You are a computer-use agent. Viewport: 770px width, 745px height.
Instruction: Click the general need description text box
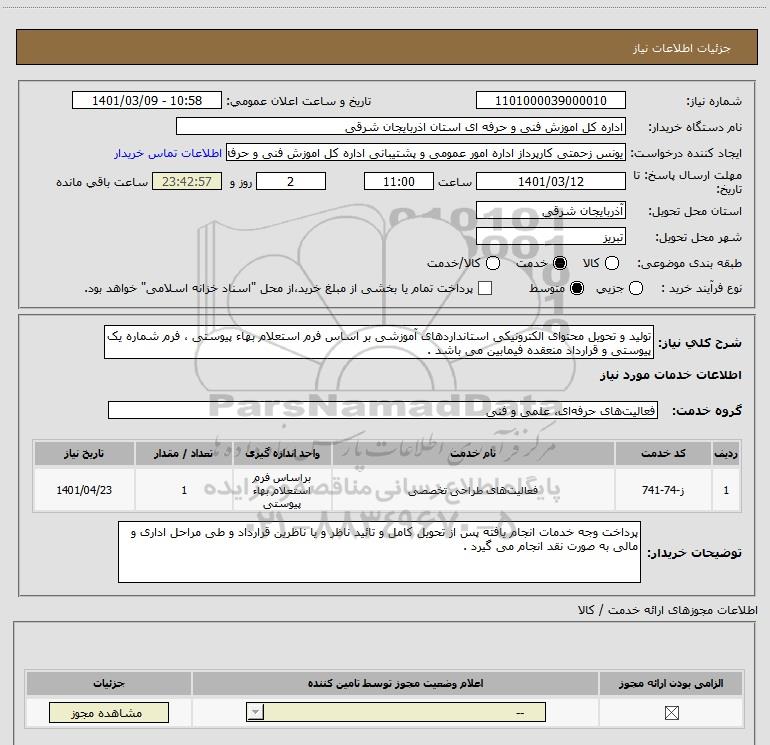(x=379, y=342)
